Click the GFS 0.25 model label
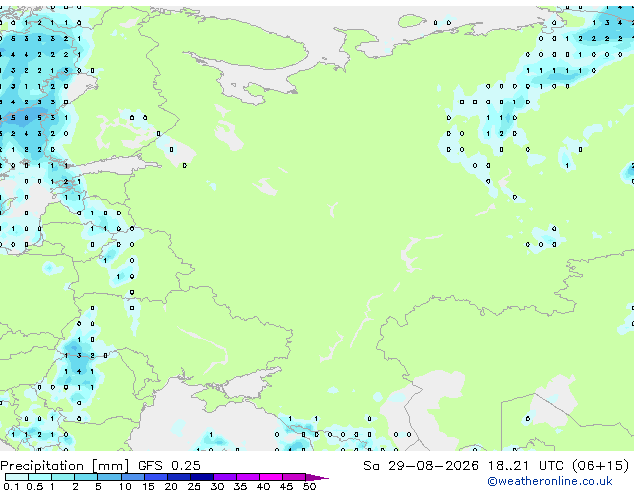Screen dimensions: 634x490 [x=169, y=466]
